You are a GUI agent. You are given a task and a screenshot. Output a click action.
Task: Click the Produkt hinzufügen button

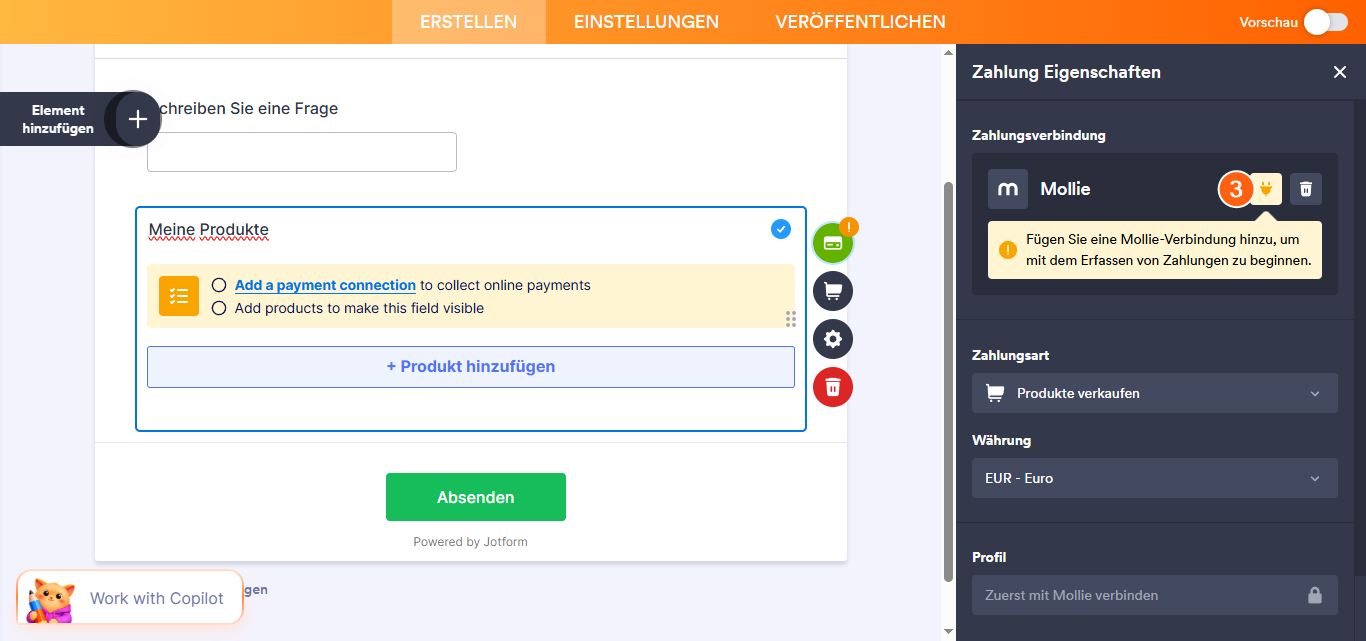point(470,366)
